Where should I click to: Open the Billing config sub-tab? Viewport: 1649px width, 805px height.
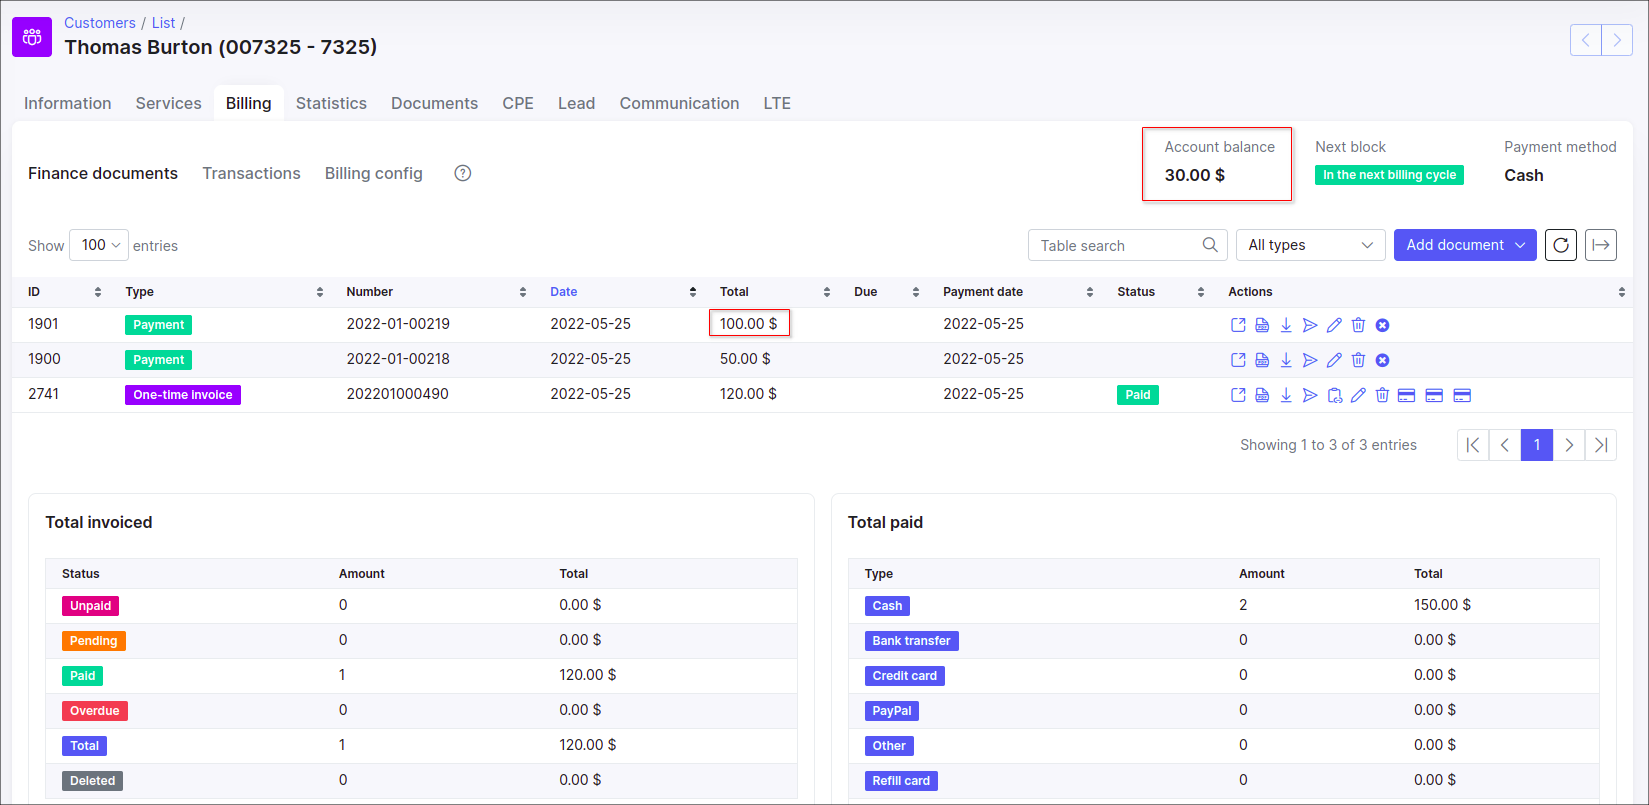(373, 173)
